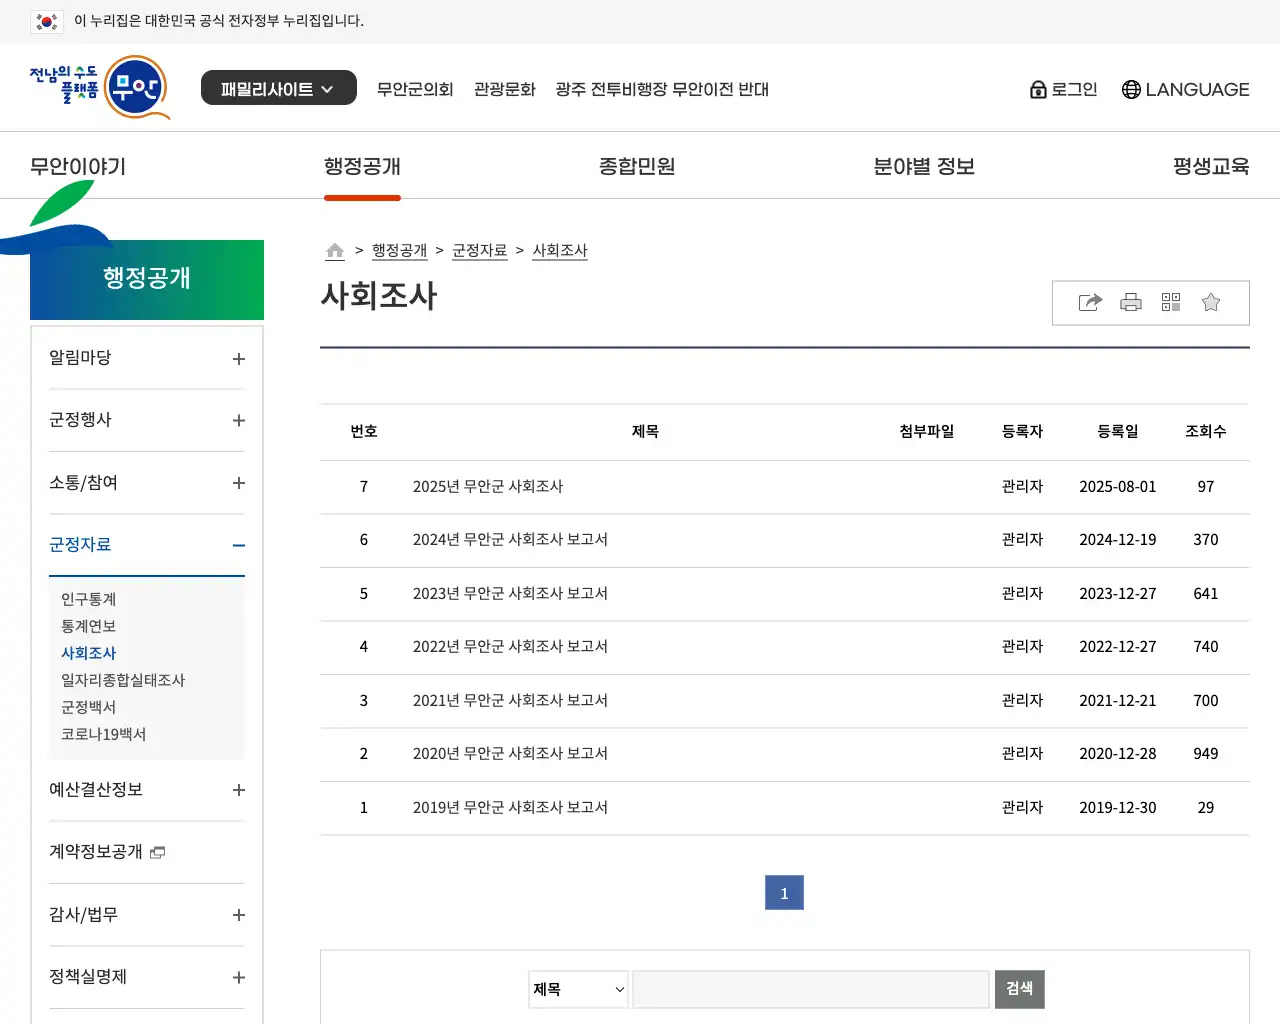The image size is (1280, 1024).
Task: Expand the 예산결산정보 sidebar section
Action: click(x=239, y=790)
